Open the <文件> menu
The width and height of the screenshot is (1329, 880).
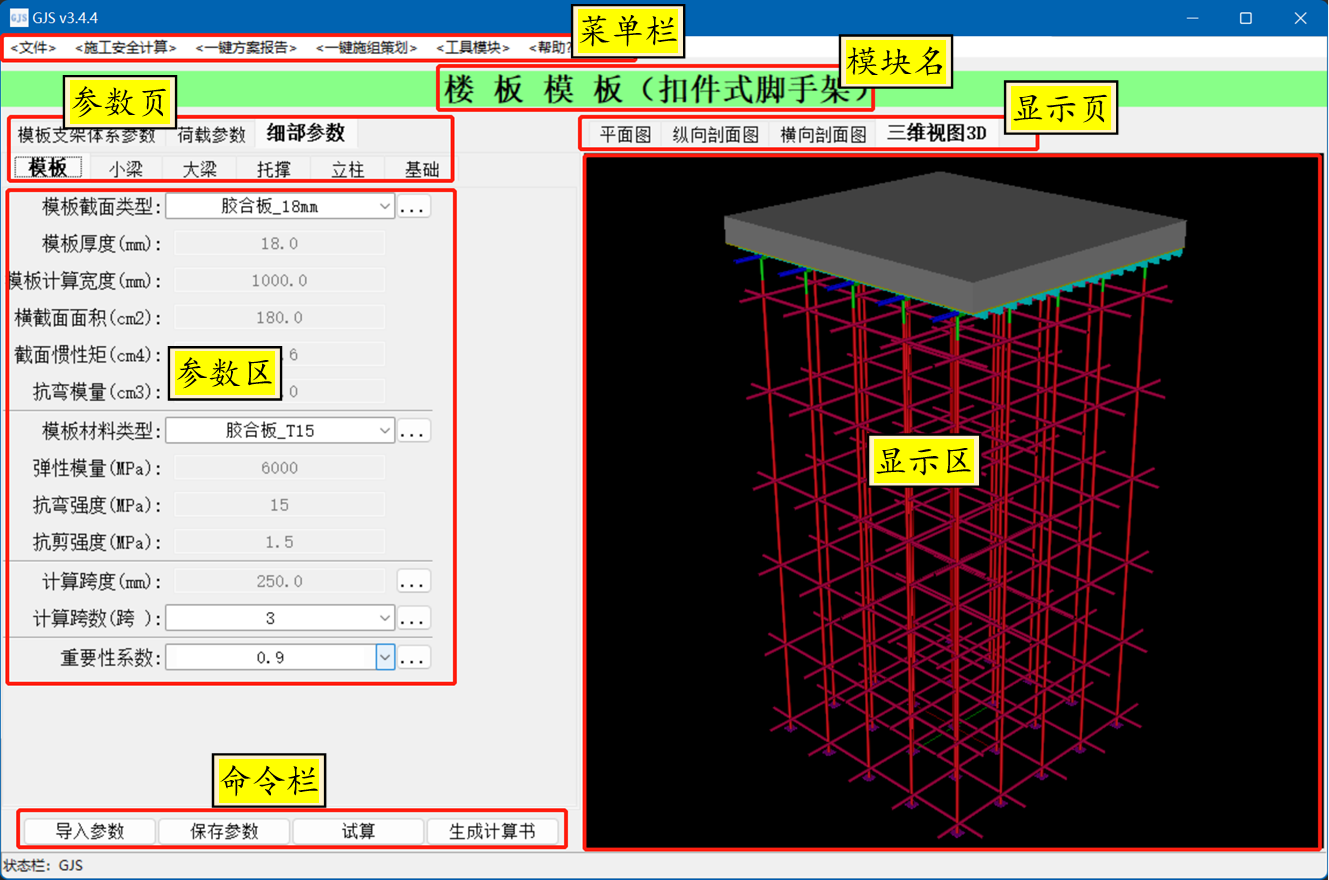(33, 48)
